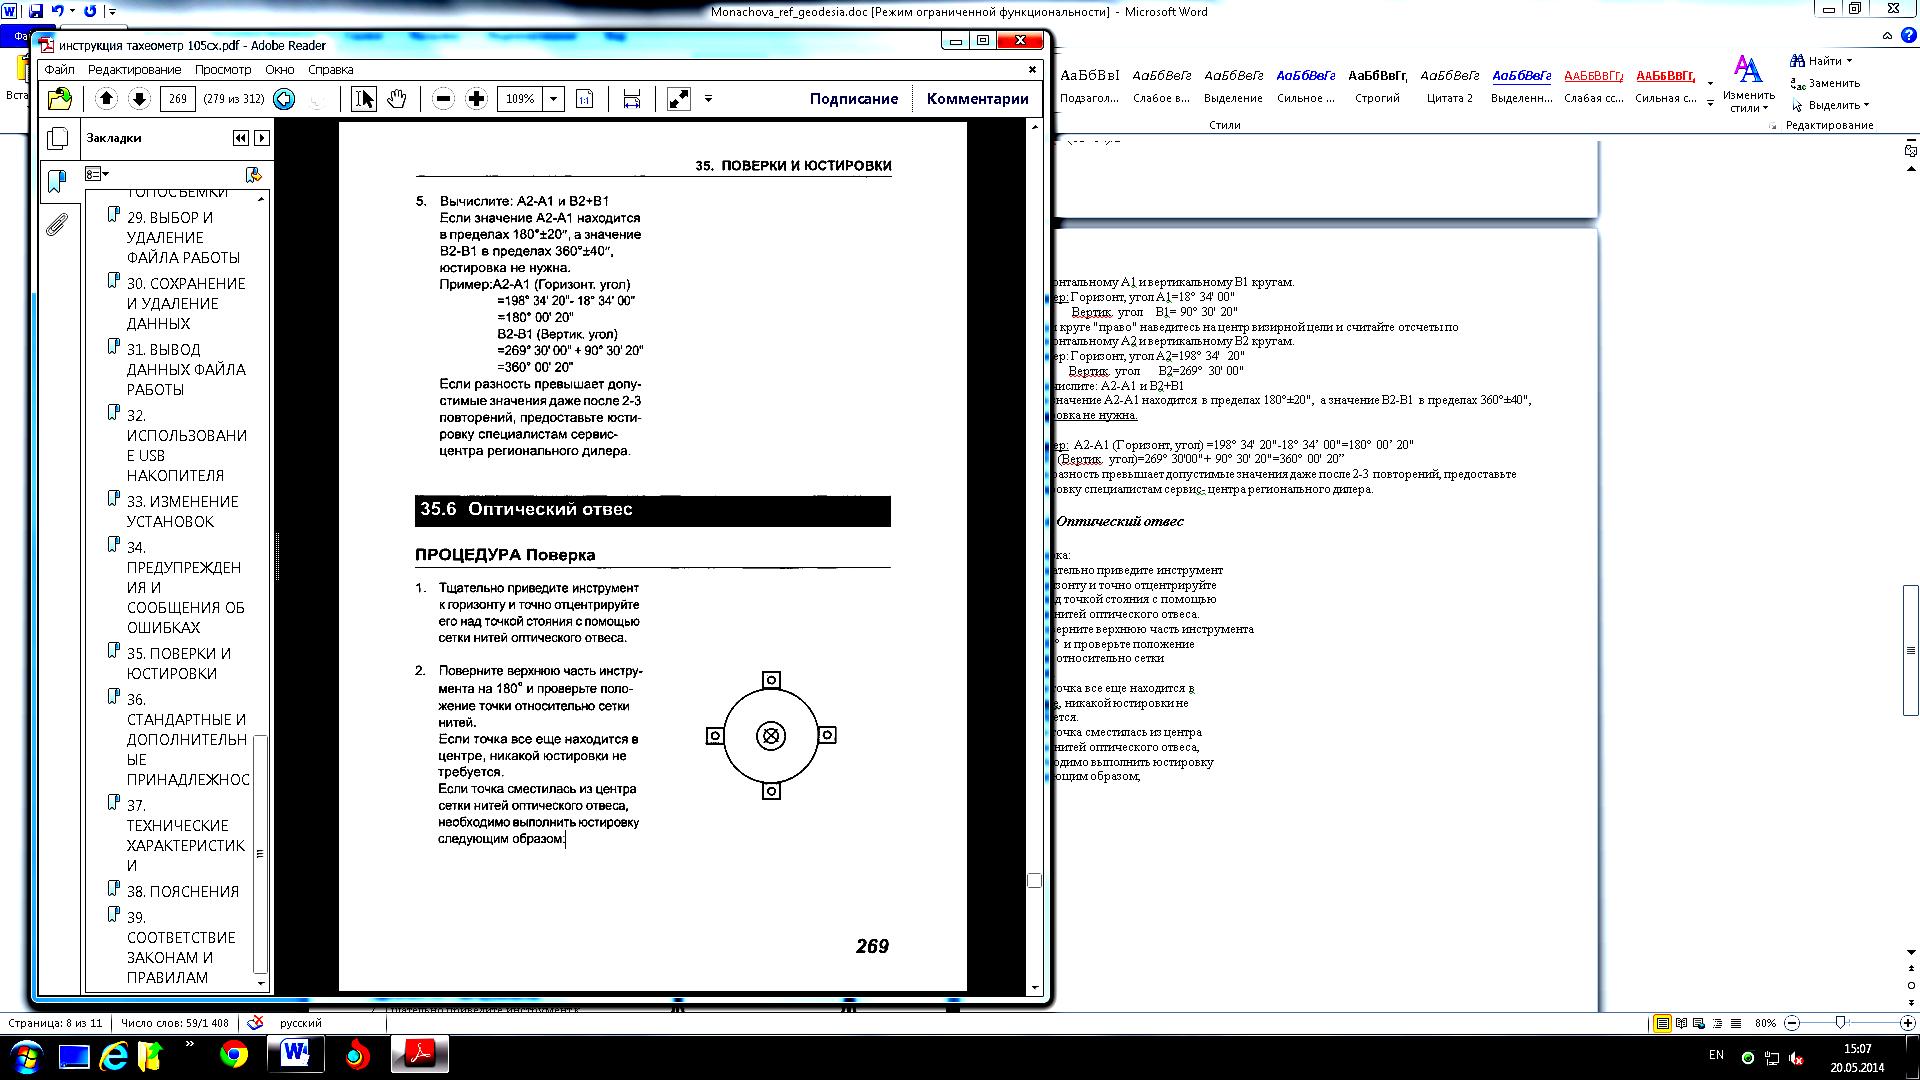Switch Word to draft view
The height and width of the screenshot is (1080, 1920).
click(1736, 1023)
